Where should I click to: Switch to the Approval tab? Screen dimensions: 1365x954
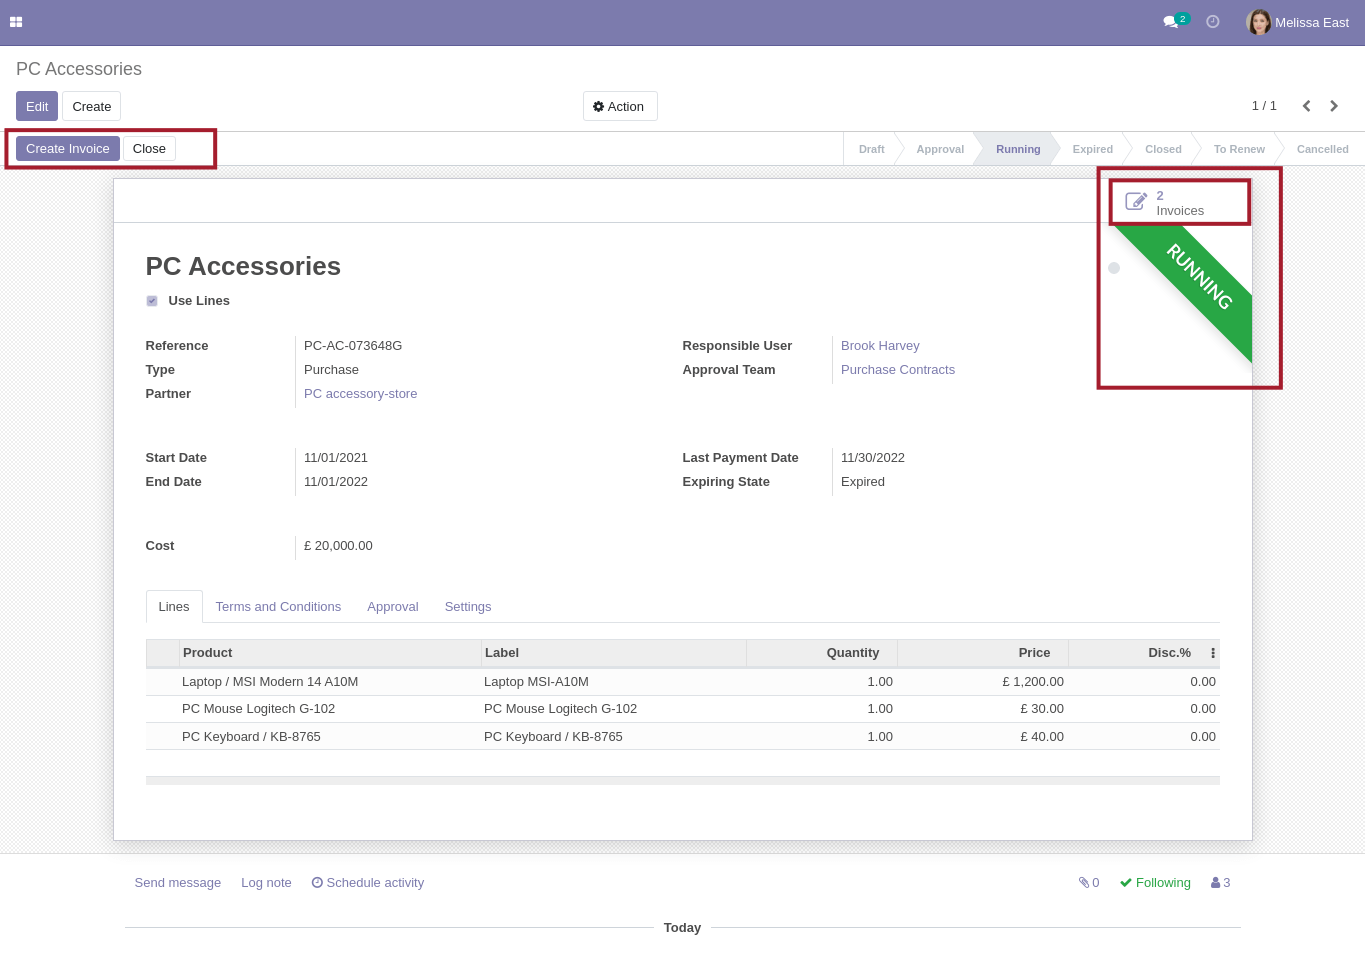click(392, 607)
